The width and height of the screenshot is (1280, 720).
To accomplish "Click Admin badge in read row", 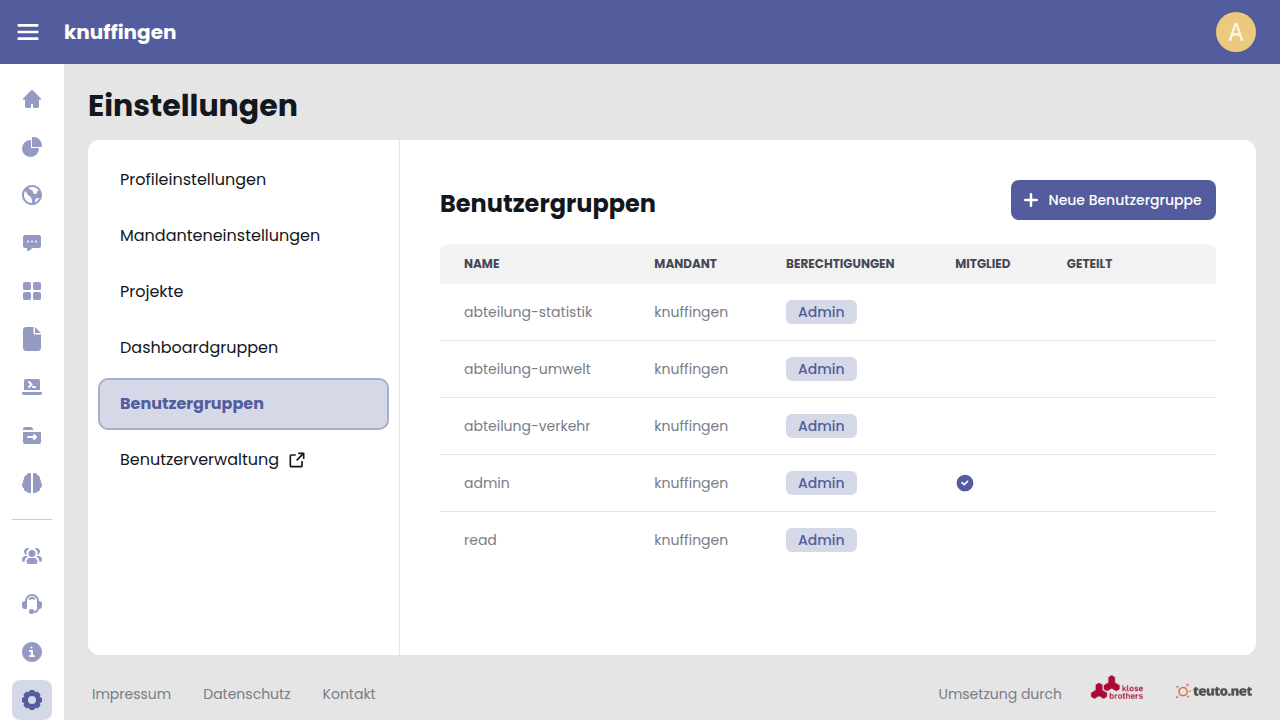I will coord(821,540).
